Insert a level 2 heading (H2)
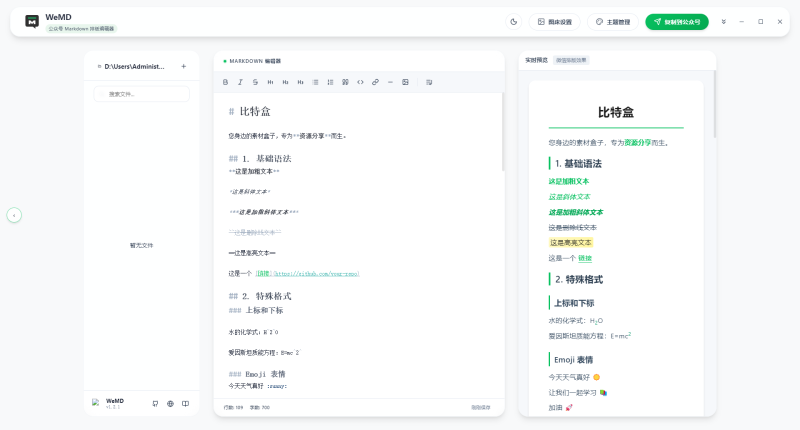The image size is (800, 430). point(285,82)
